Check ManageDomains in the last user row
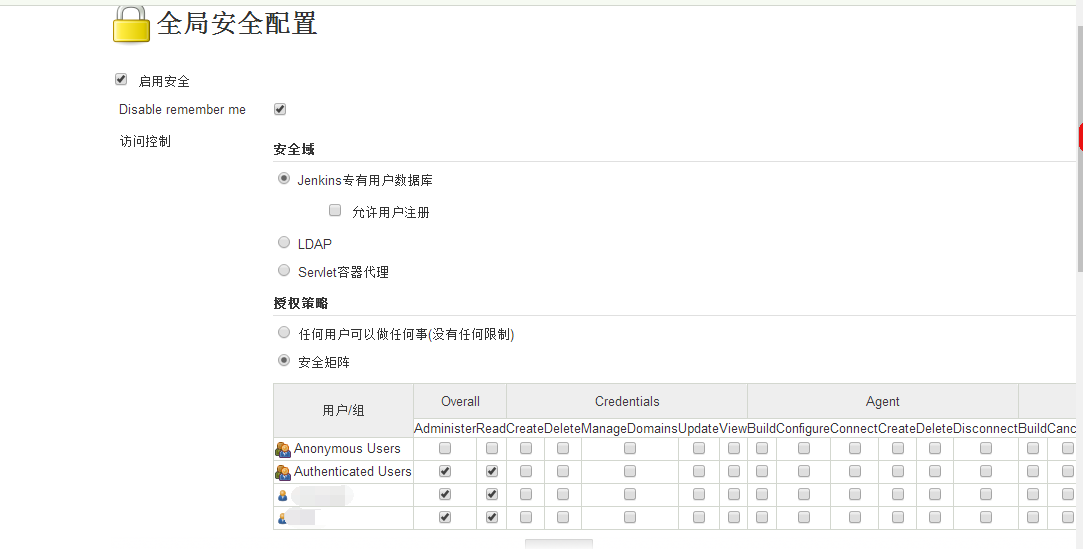Viewport: 1083px width, 549px height. 630,517
